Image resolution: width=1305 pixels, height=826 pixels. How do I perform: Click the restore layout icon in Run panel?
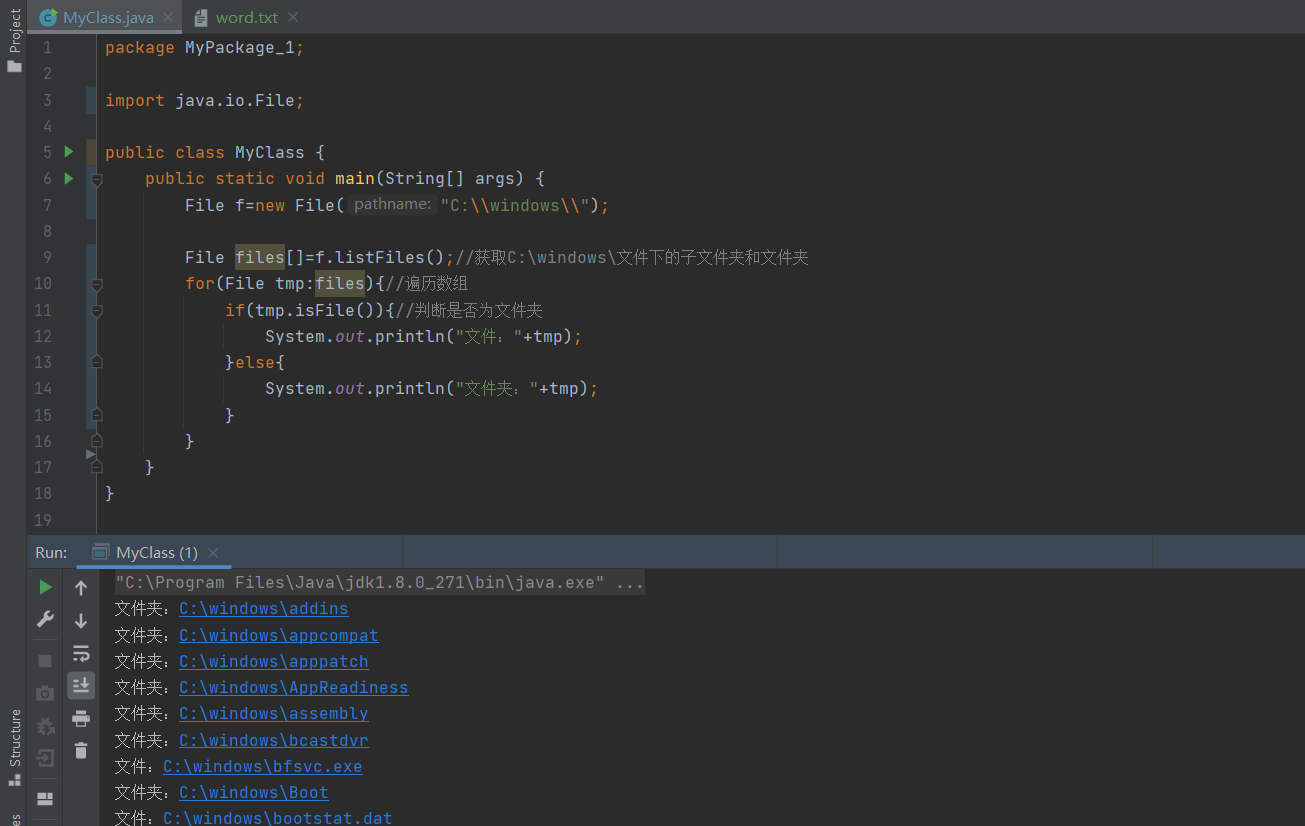pos(45,799)
